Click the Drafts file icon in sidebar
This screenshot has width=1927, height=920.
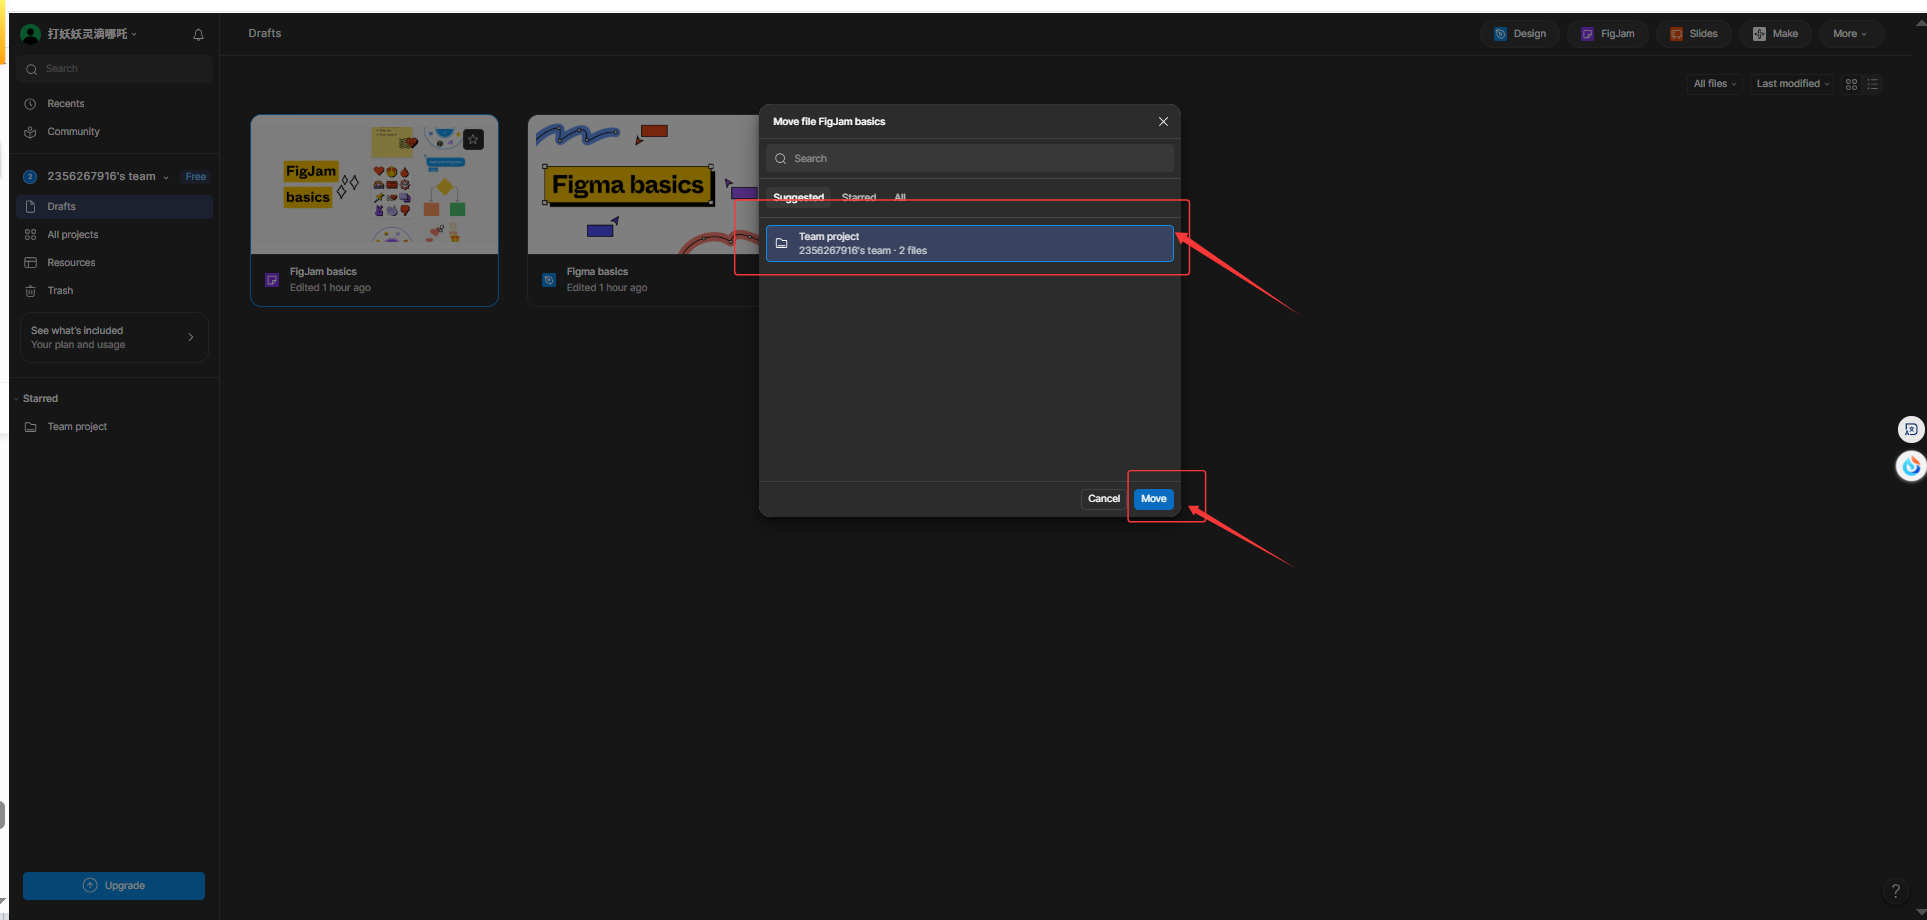[30, 207]
